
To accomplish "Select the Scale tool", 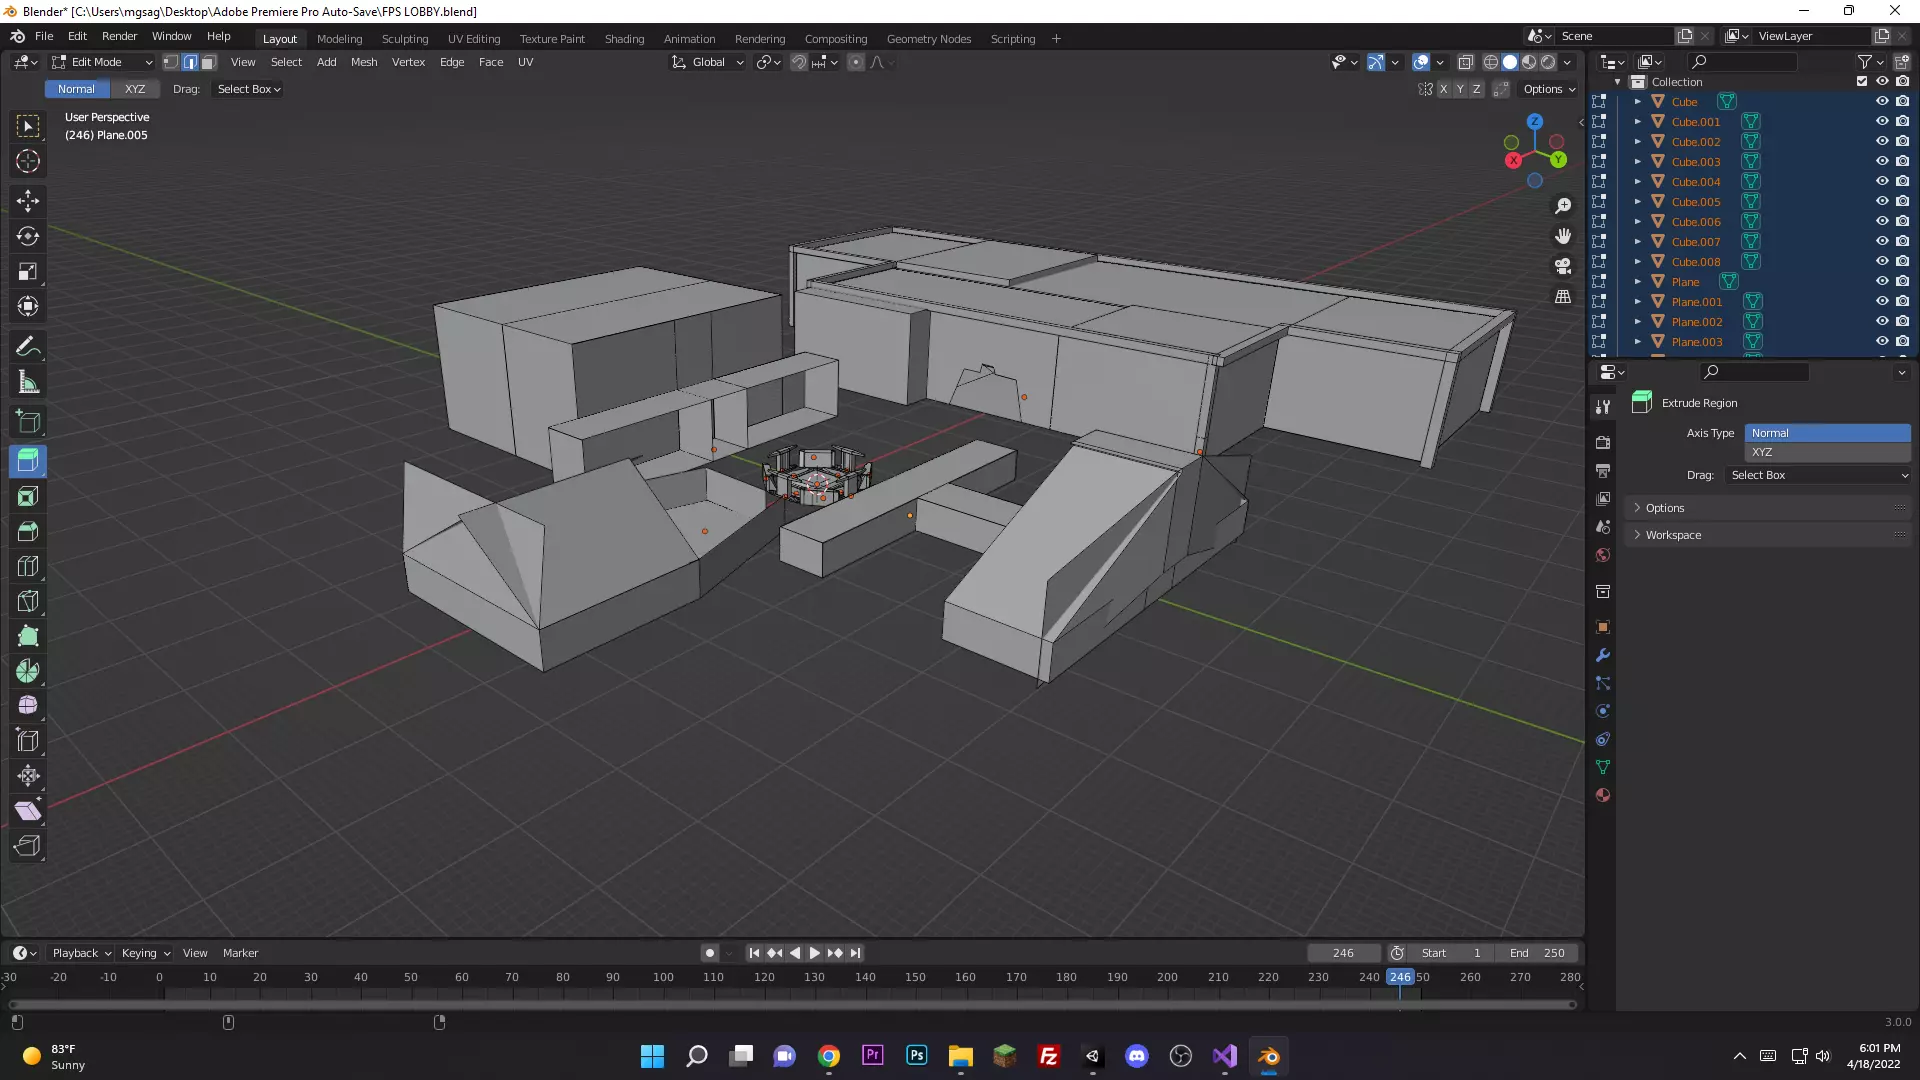I will click(28, 272).
